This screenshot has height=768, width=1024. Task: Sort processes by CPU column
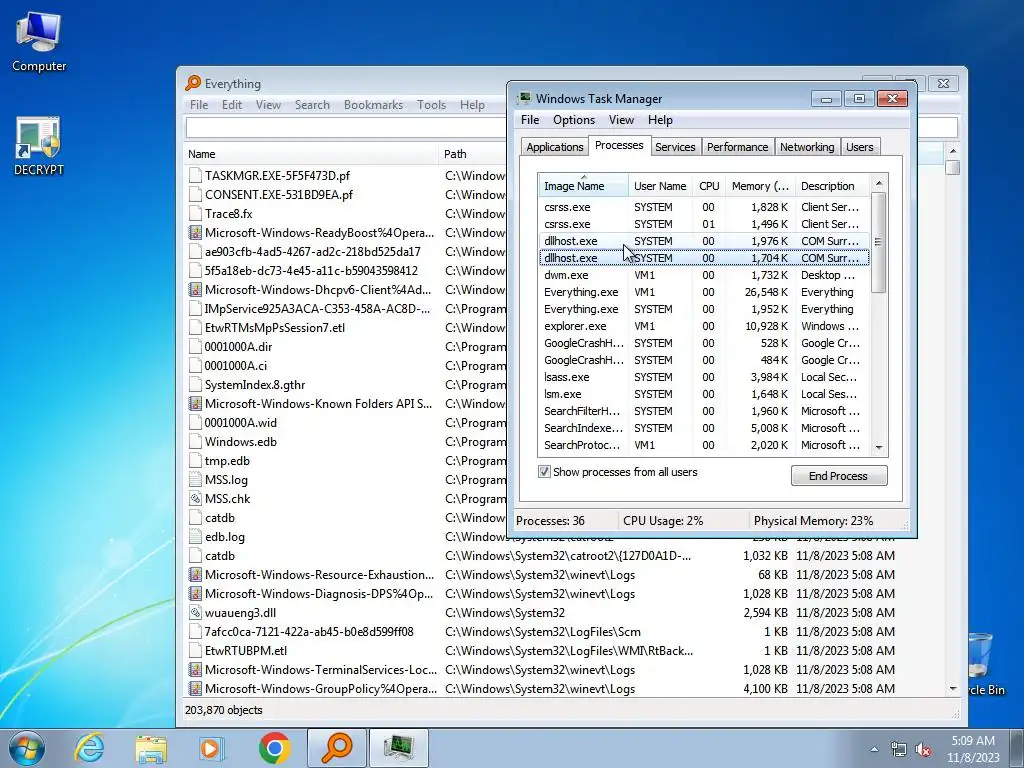tap(709, 186)
